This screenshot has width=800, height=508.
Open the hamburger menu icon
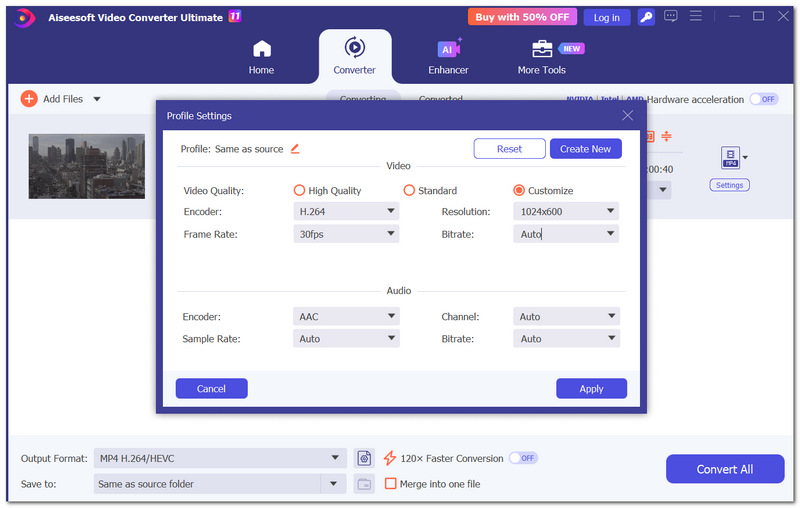point(695,16)
